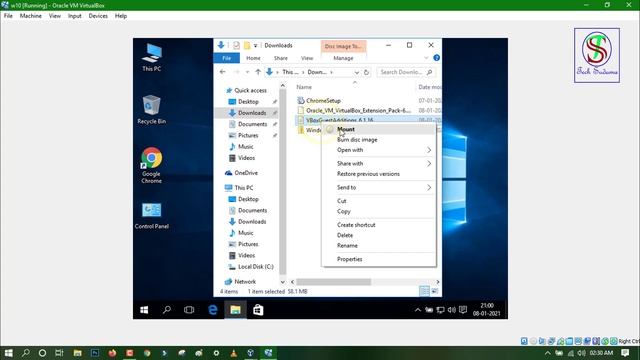Viewport: 640px width, 360px height.
Task: Open guest clock showing 21:00
Action: tap(487, 310)
